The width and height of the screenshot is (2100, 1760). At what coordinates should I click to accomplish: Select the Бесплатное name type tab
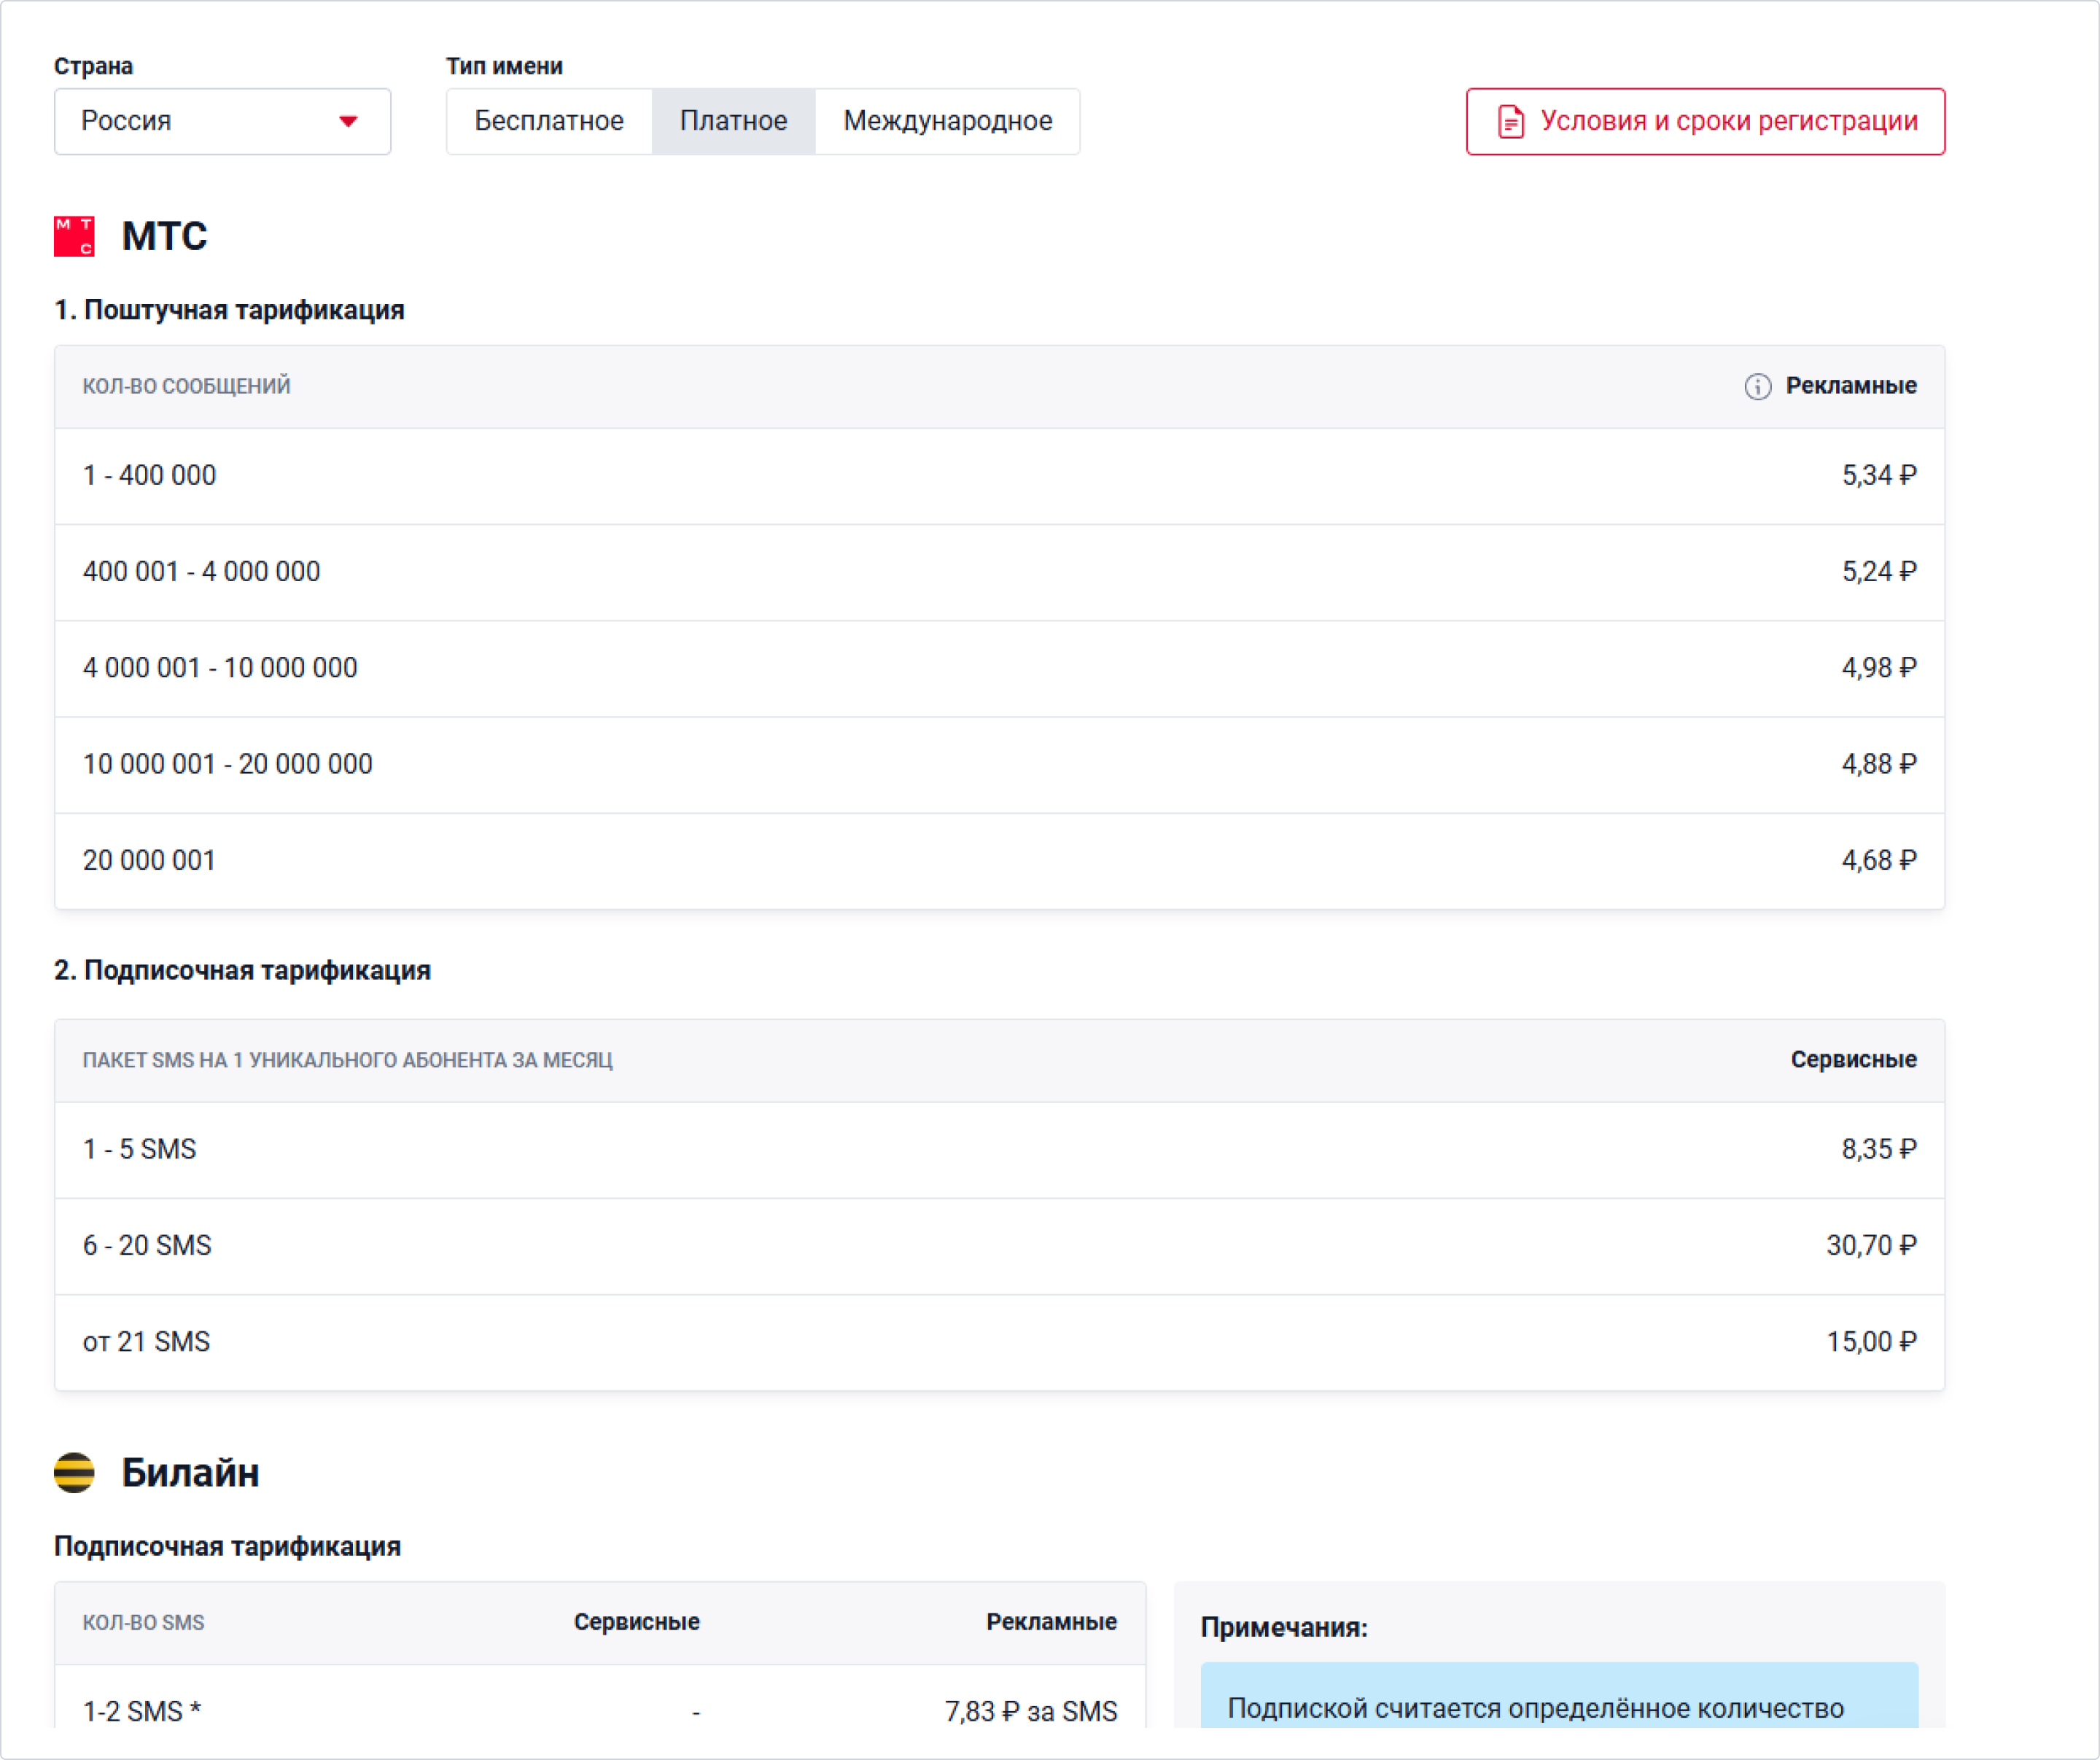tap(549, 122)
